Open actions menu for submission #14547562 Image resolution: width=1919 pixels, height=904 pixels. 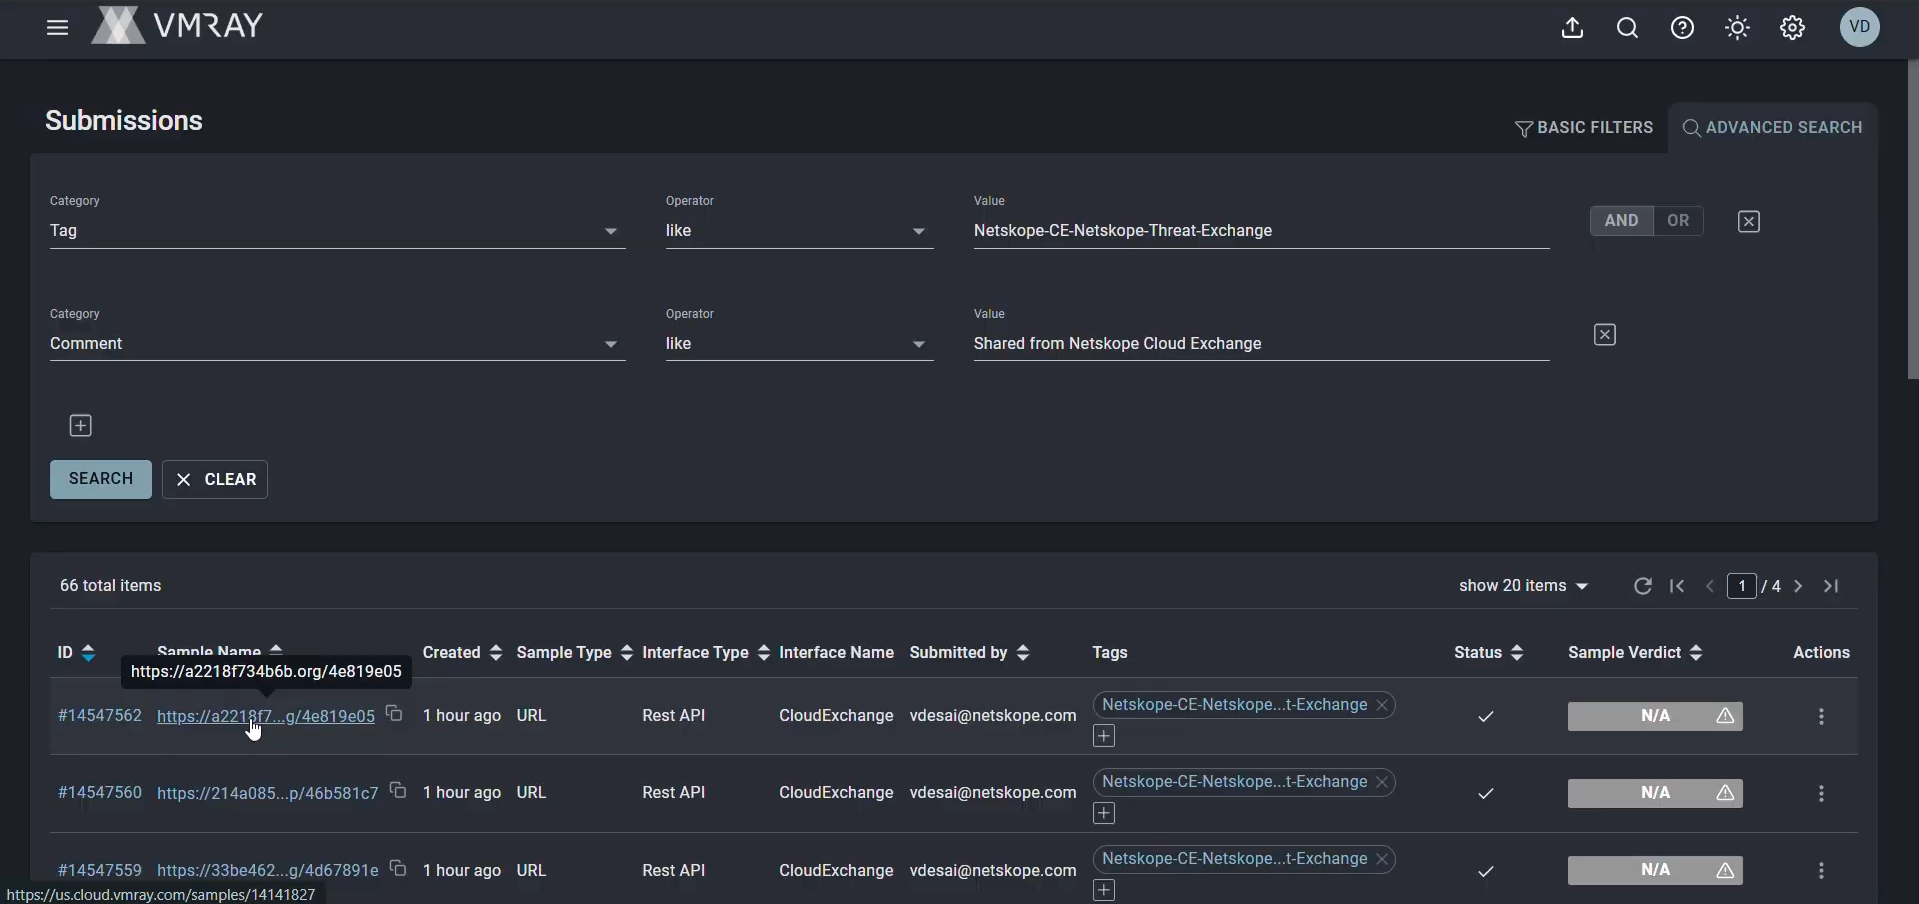(1821, 716)
